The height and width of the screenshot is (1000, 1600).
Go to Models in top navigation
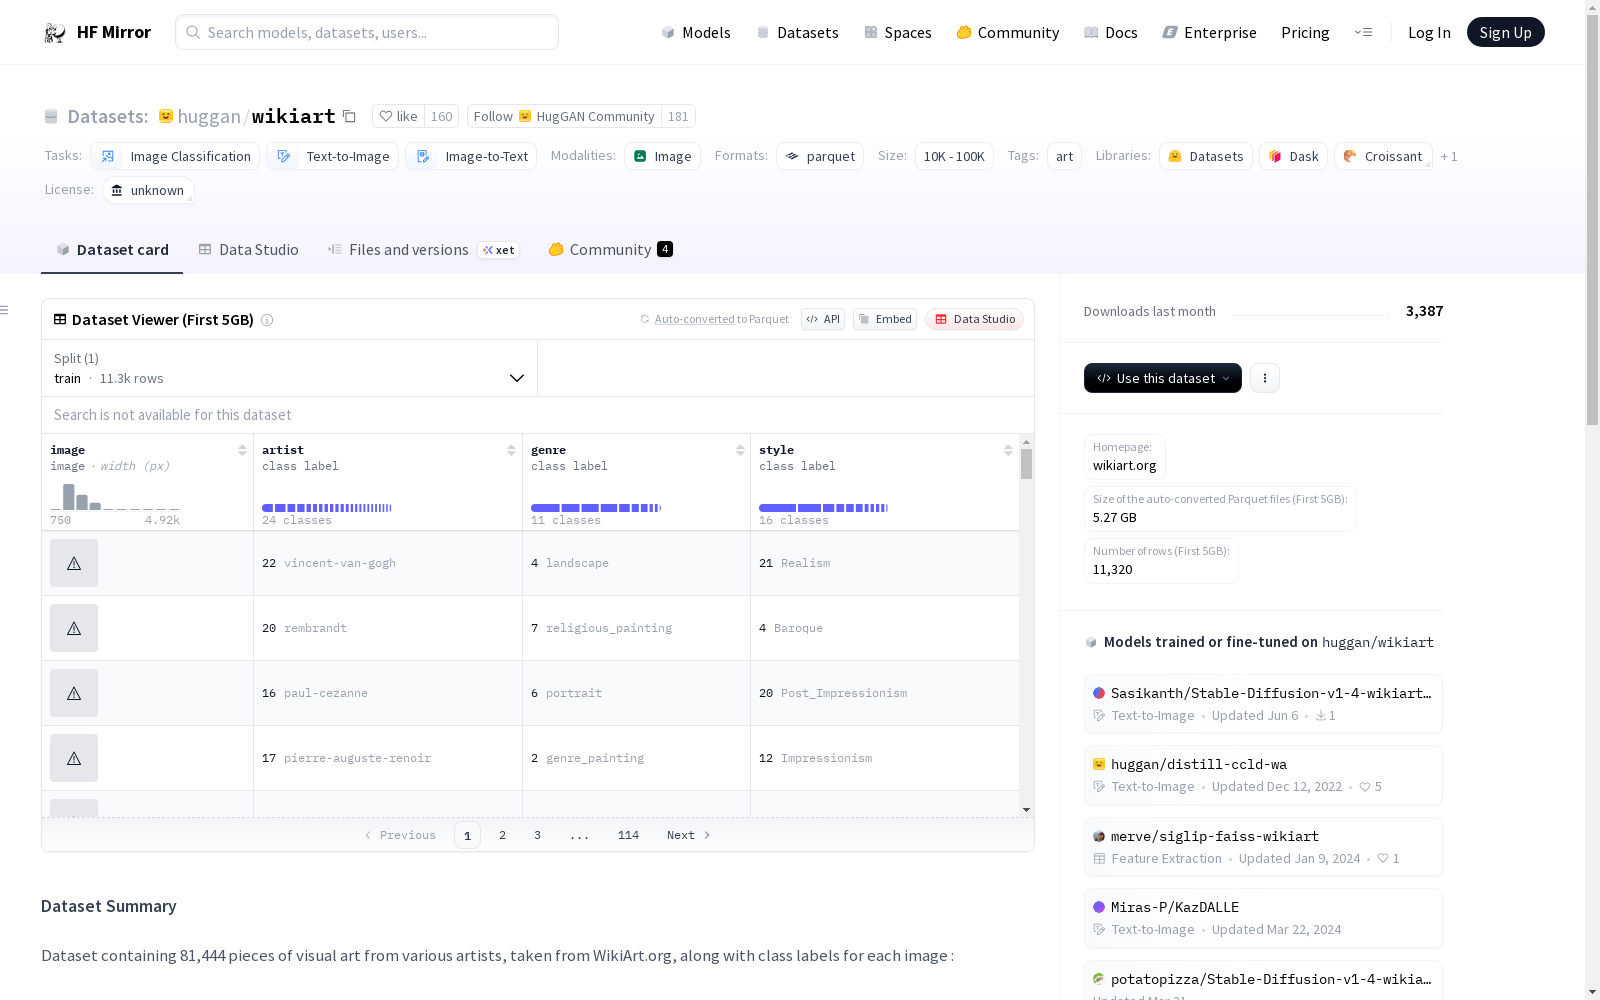[x=696, y=33]
